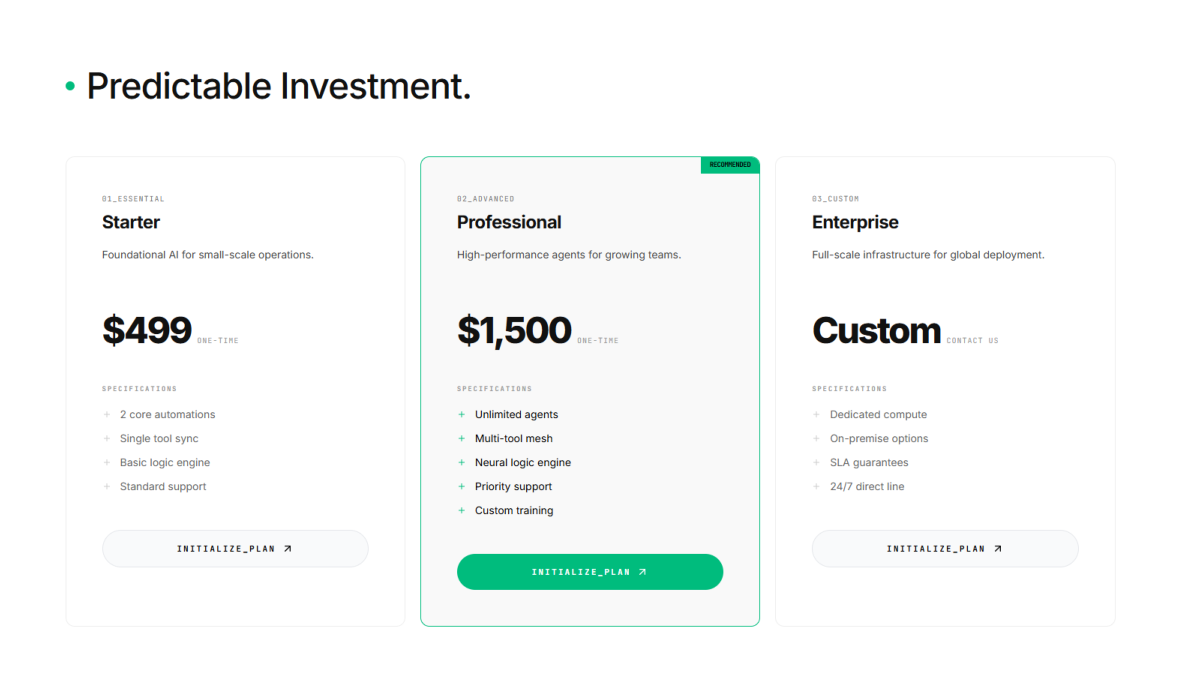Image resolution: width=1200 pixels, height=675 pixels.
Task: Click the green dot beside Predictable Investment
Action: point(70,87)
